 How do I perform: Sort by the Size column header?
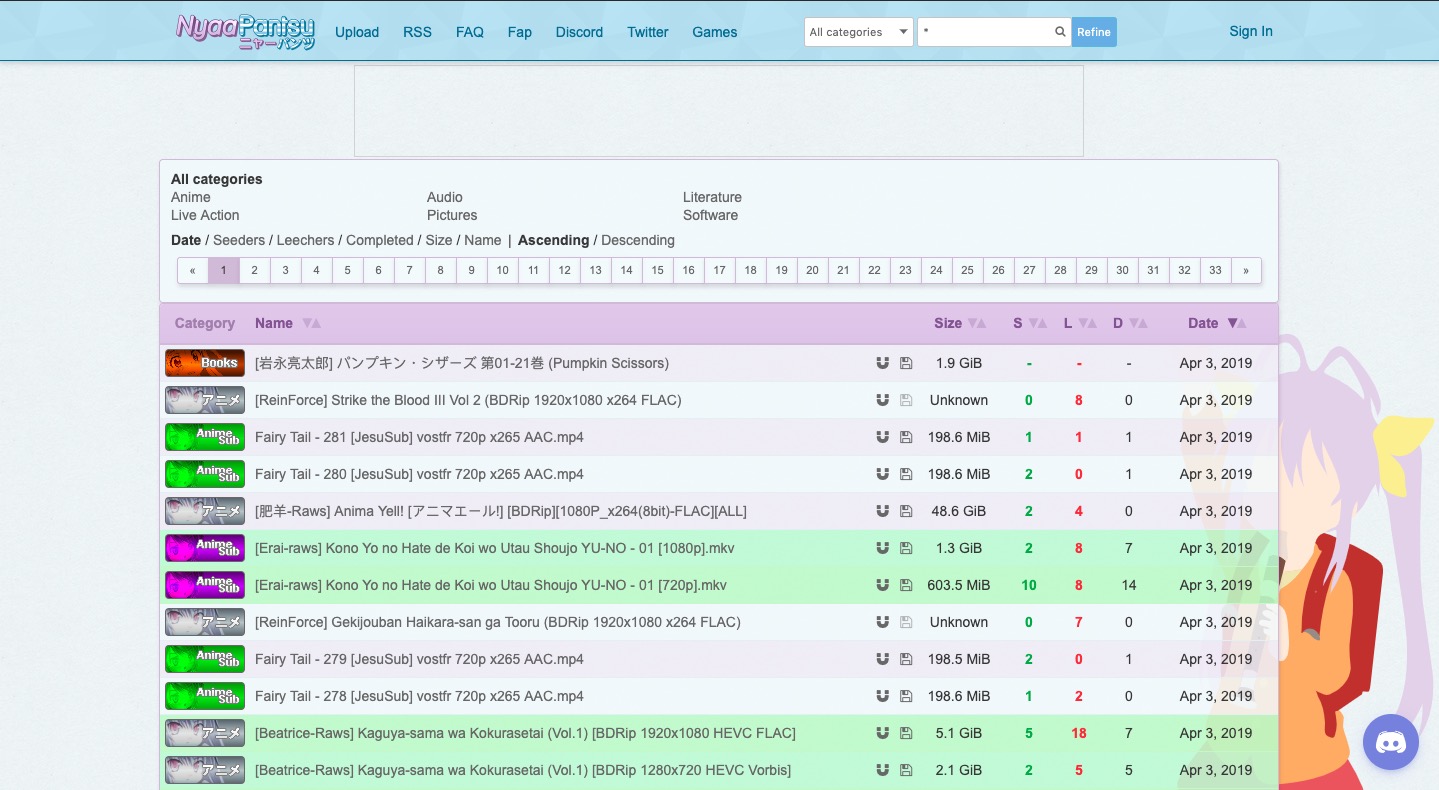pyautogui.click(x=947, y=323)
